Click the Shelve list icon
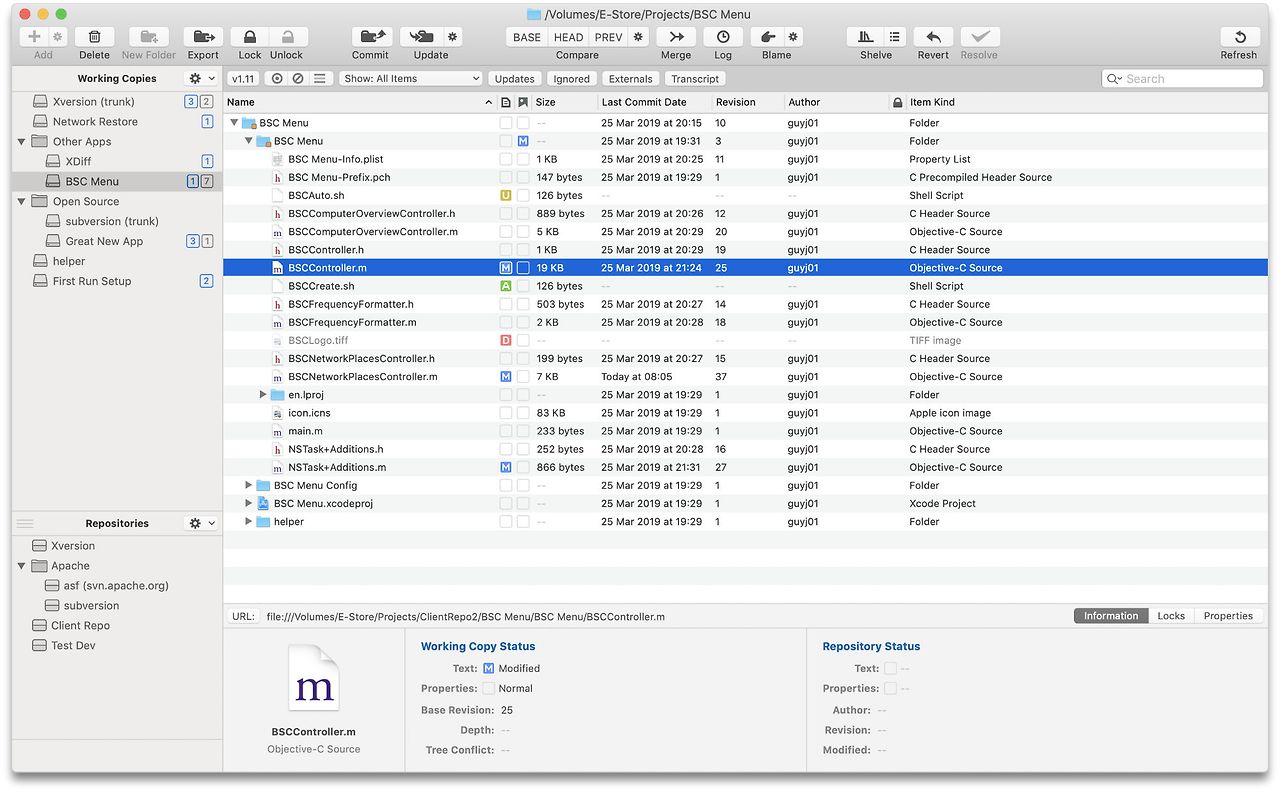Screen dimensions: 1280x792 coord(894,37)
